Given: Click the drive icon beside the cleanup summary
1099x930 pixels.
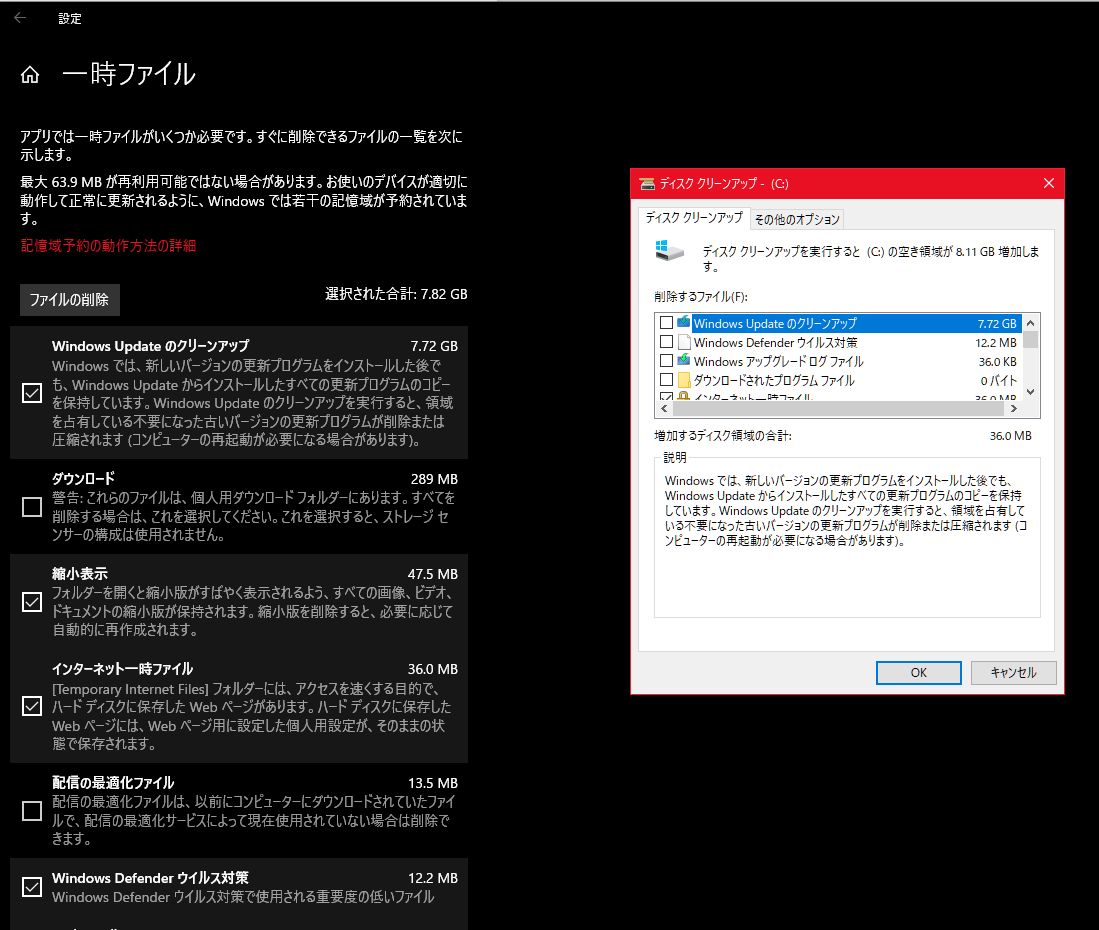Looking at the screenshot, I should coord(669,251).
